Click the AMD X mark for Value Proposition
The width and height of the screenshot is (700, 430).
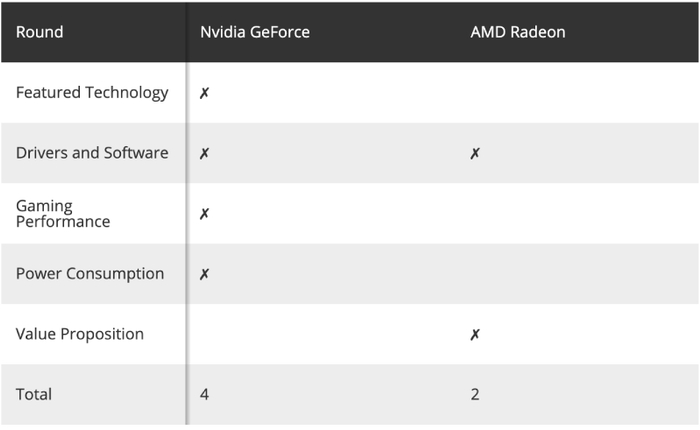[x=475, y=334]
